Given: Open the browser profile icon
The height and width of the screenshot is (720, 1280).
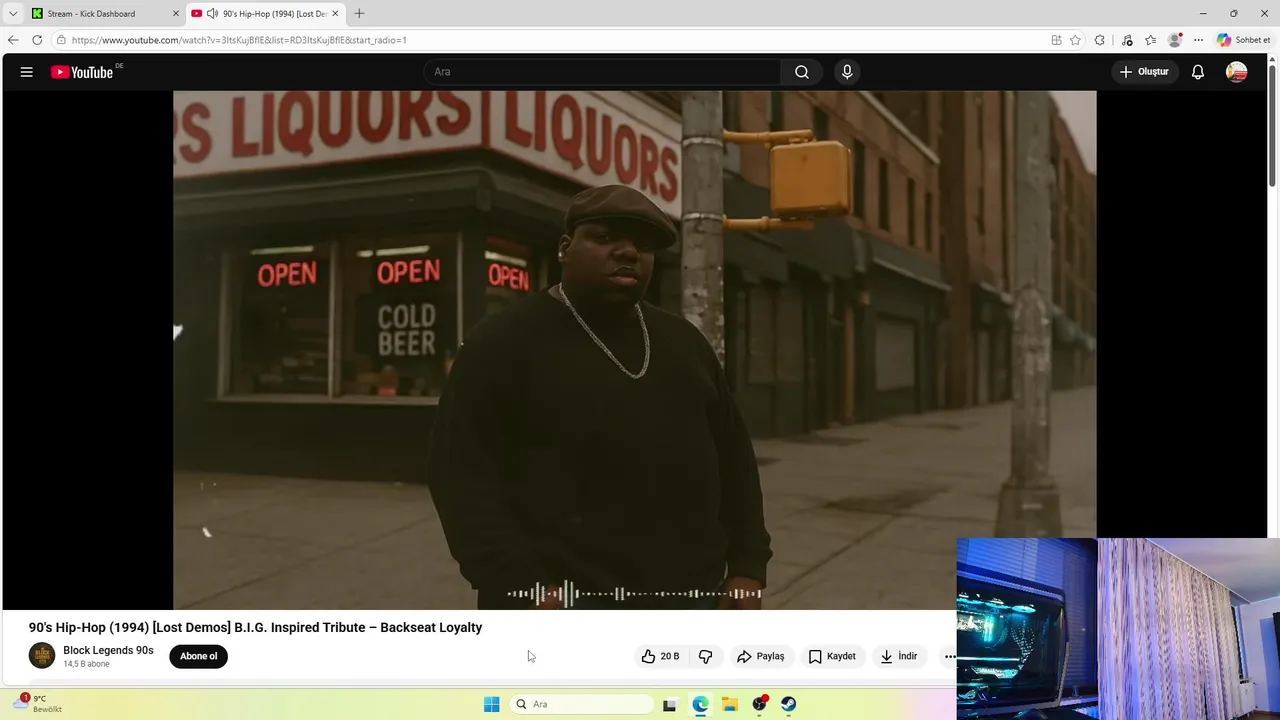Looking at the screenshot, I should pos(1175,40).
